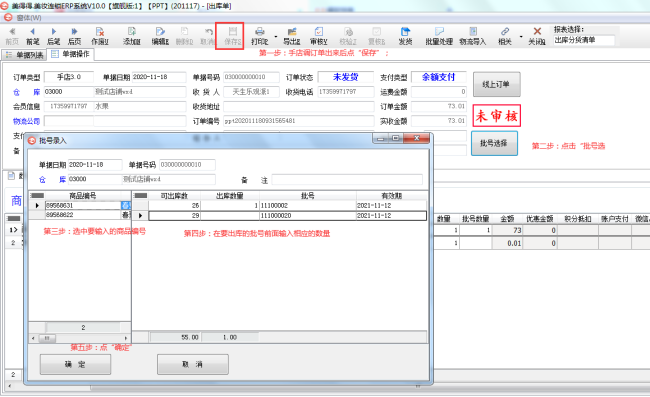Save the order with the 保存 icon
The image size is (650, 397).
pyautogui.click(x=233, y=36)
